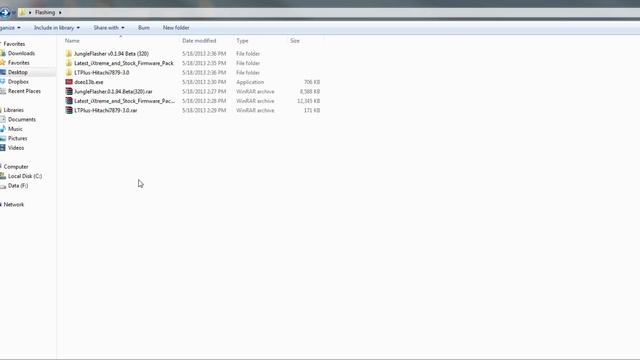Click the Local Disk (C:) drive icon
This screenshot has width=640, height=360.
click(3, 176)
